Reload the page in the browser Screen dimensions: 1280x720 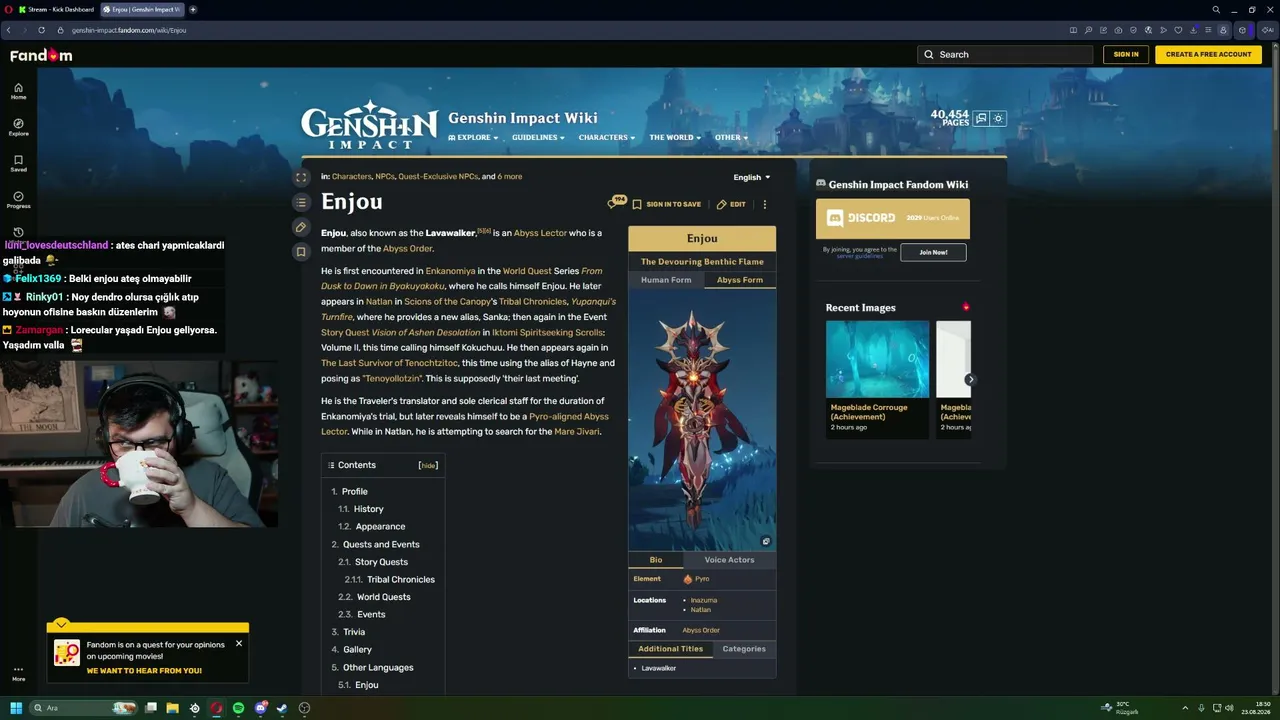click(41, 30)
